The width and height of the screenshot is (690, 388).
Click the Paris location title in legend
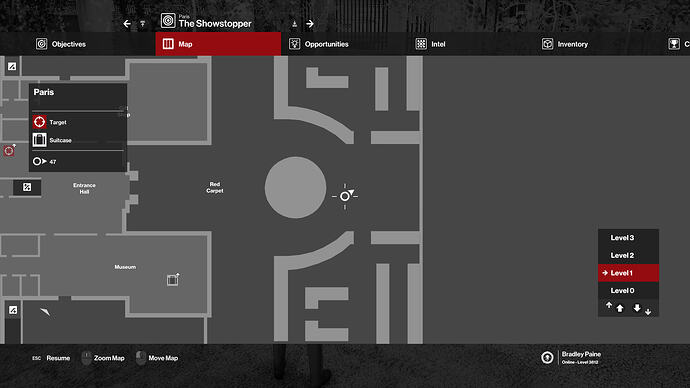tap(44, 92)
